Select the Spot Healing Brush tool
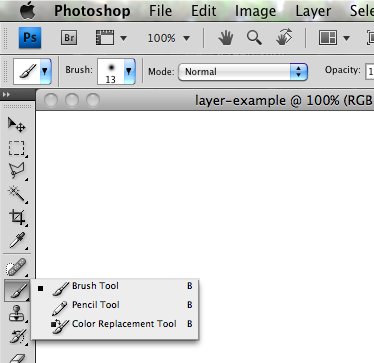374x363 pixels. 16,267
